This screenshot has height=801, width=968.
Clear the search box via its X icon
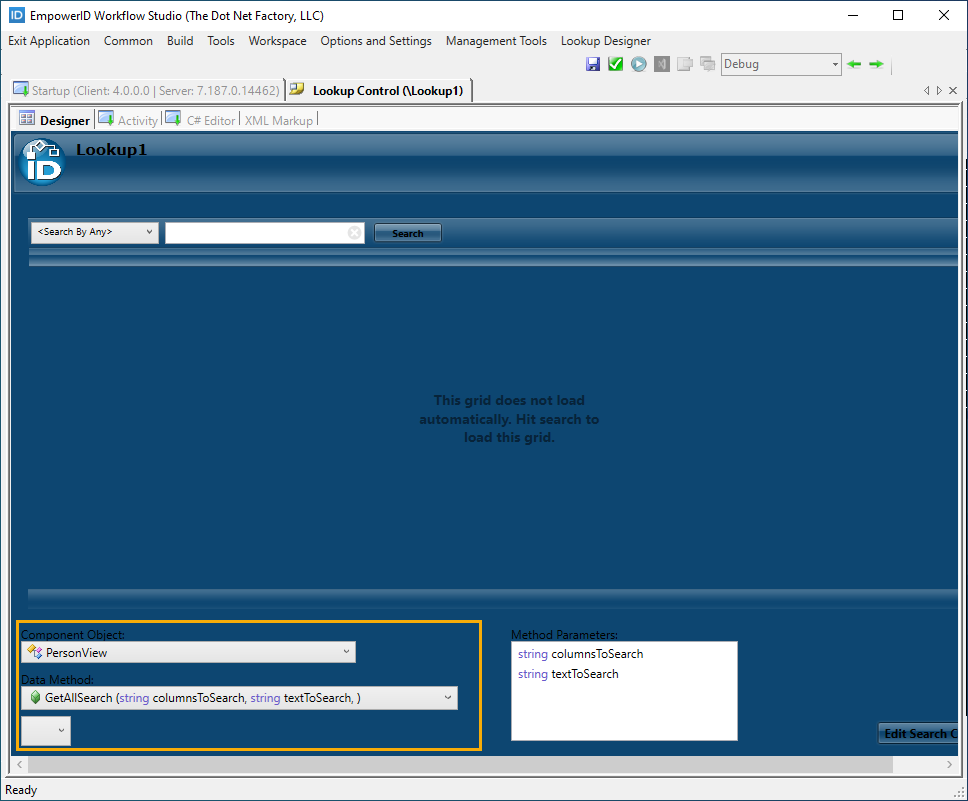coord(354,231)
